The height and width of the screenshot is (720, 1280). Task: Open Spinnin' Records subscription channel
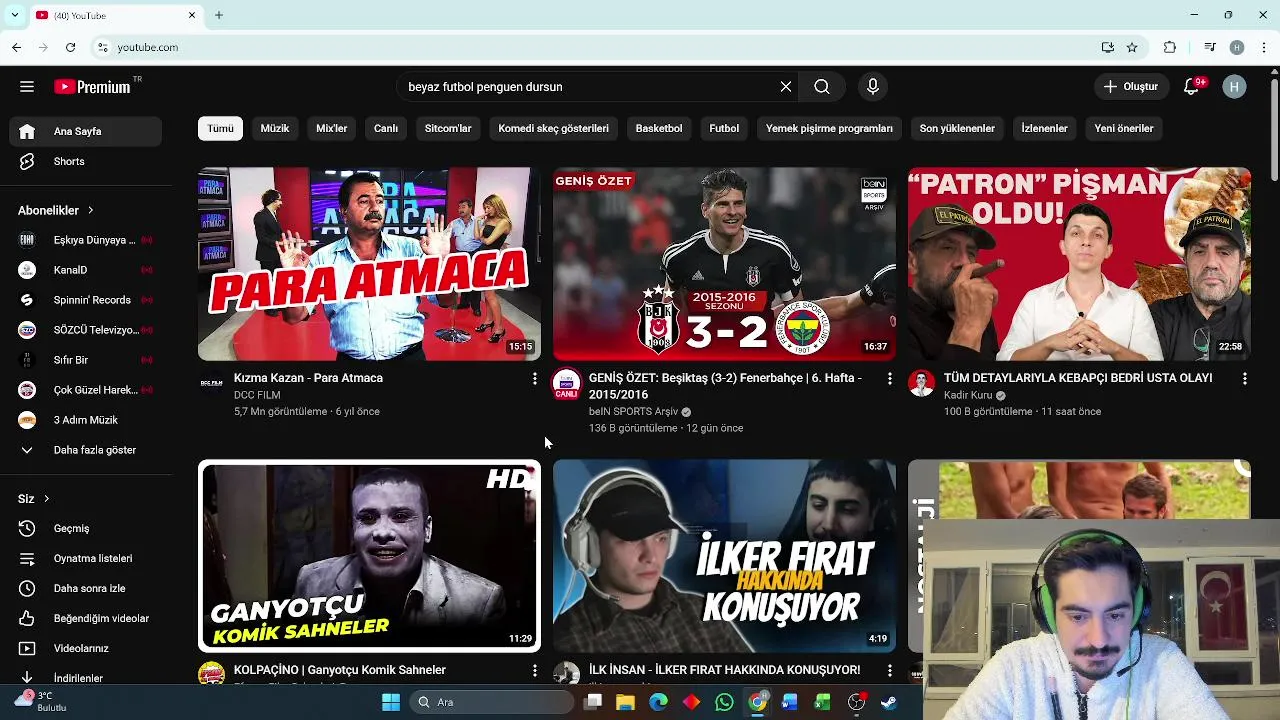(86, 300)
